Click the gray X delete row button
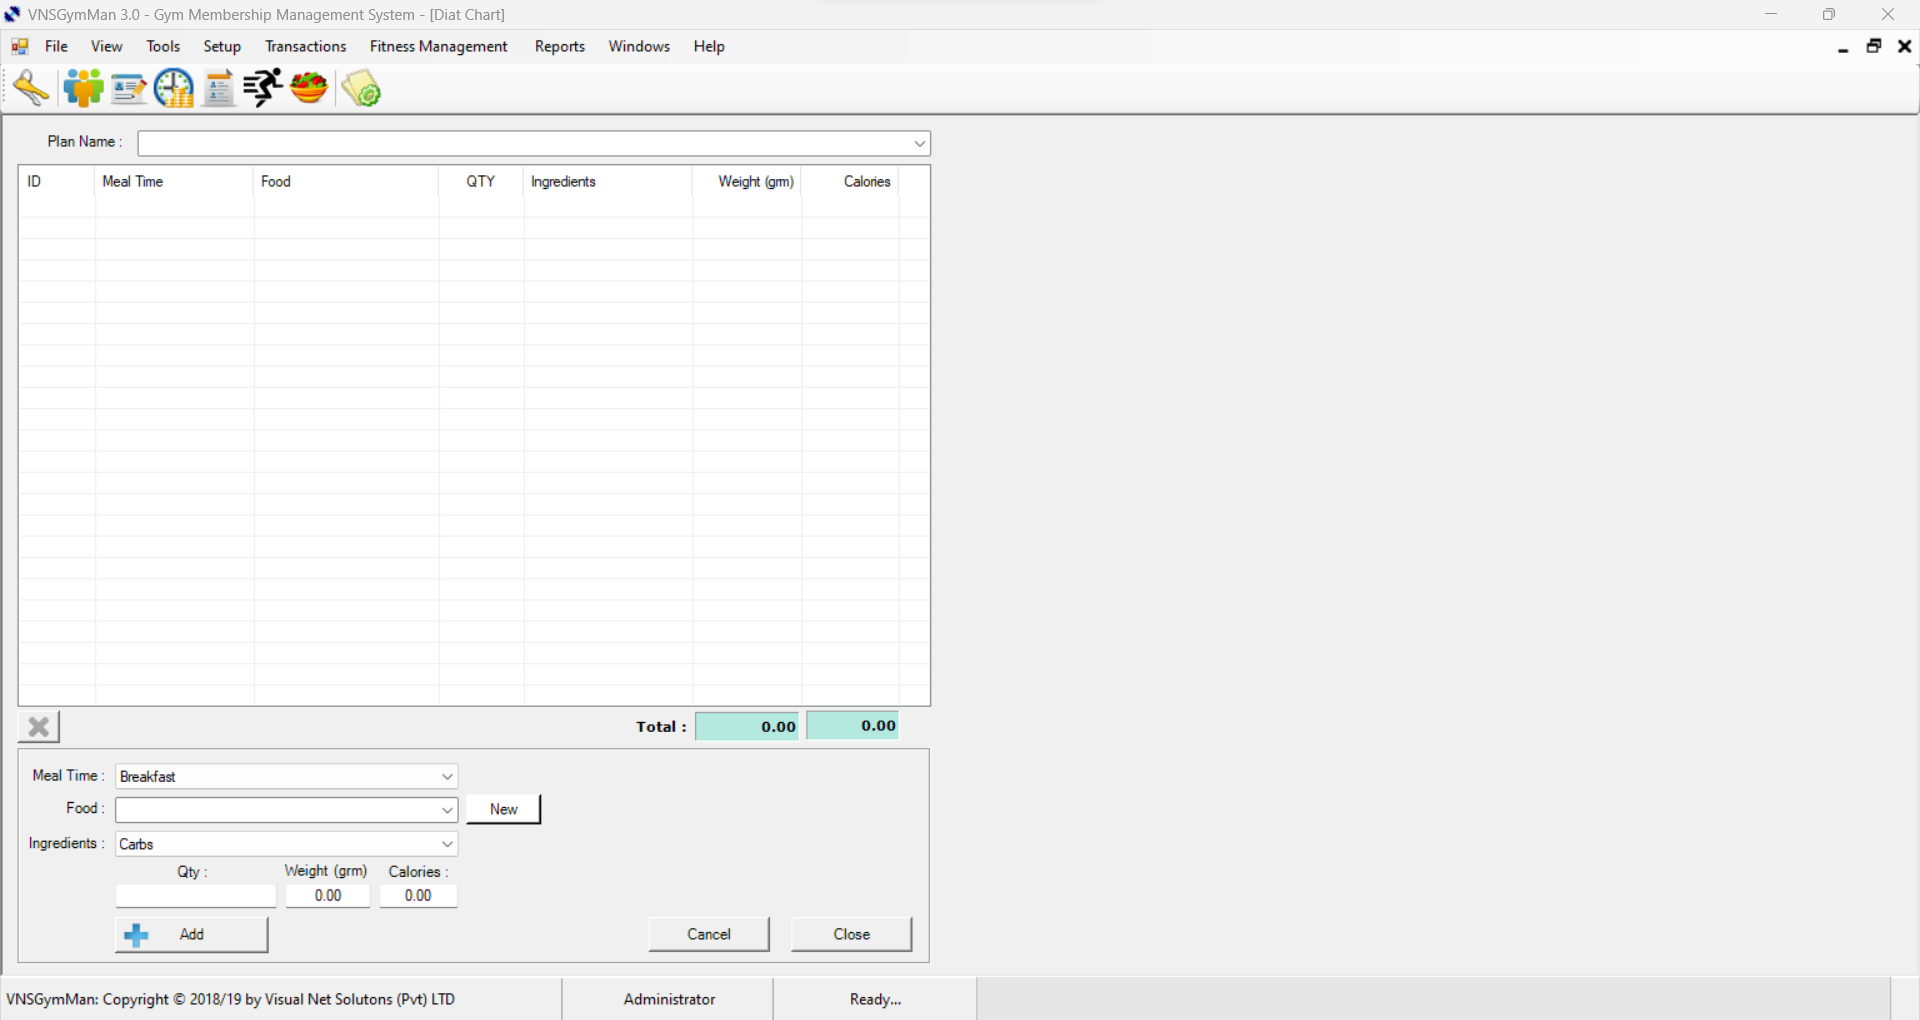This screenshot has width=1920, height=1020. pos(39,727)
